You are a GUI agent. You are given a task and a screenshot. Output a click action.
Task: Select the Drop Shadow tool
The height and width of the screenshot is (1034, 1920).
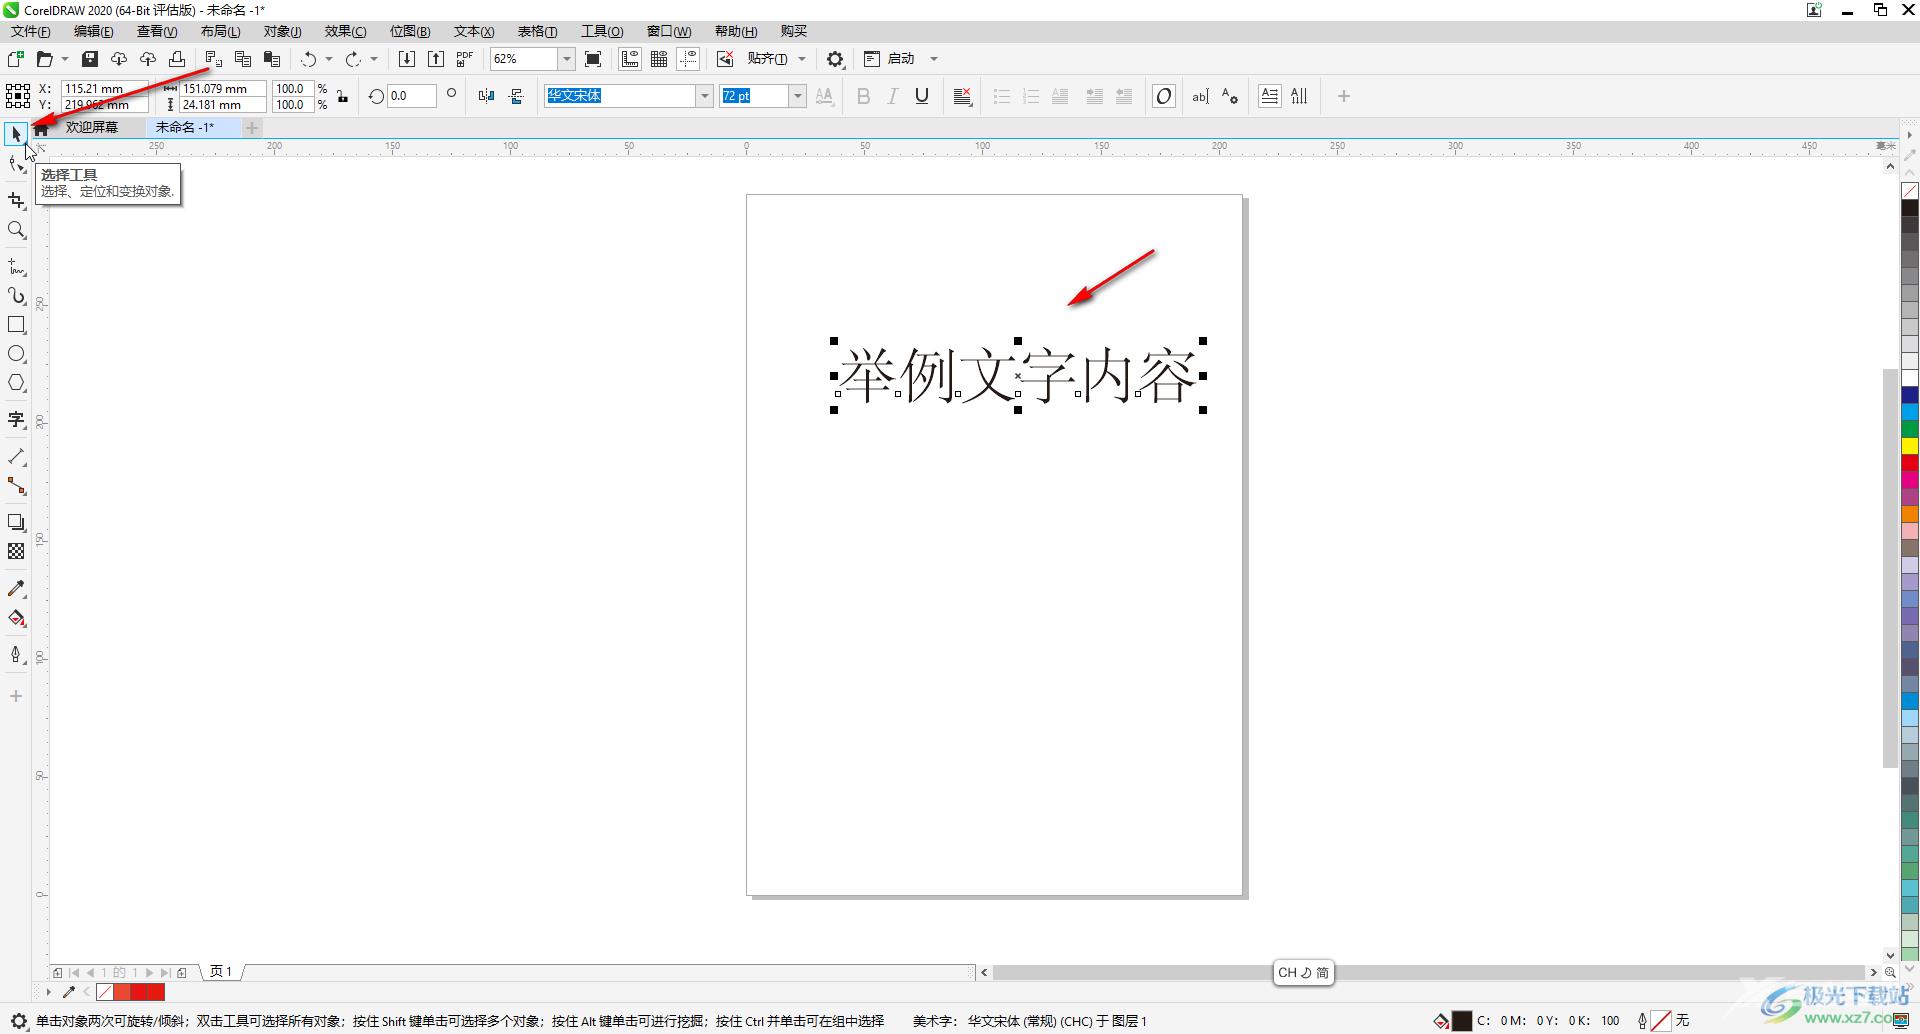pos(16,523)
